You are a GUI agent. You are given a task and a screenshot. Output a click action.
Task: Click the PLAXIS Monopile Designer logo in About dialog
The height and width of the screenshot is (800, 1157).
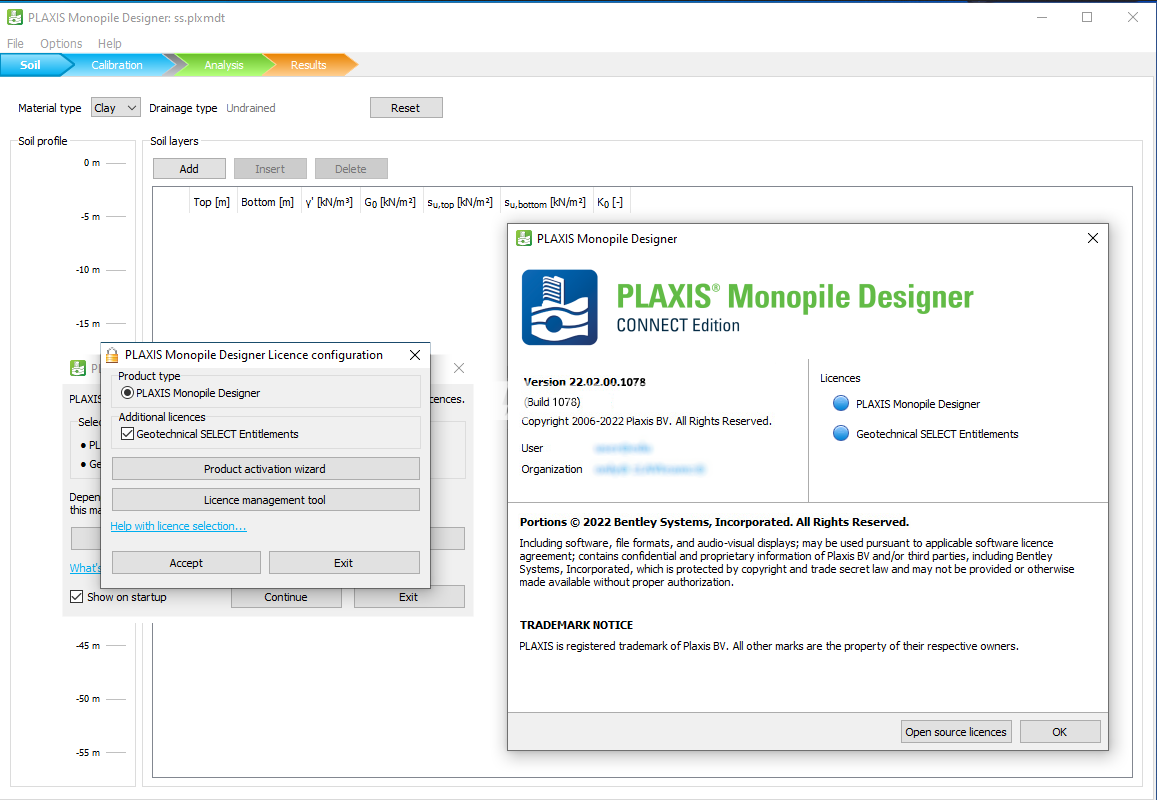coord(559,307)
